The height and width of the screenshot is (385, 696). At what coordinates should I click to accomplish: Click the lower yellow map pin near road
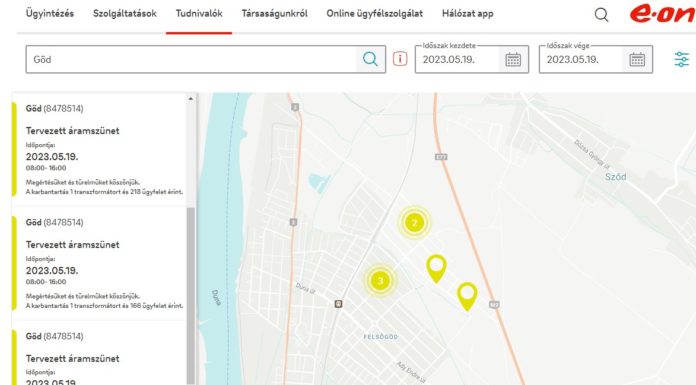pyautogui.click(x=467, y=296)
